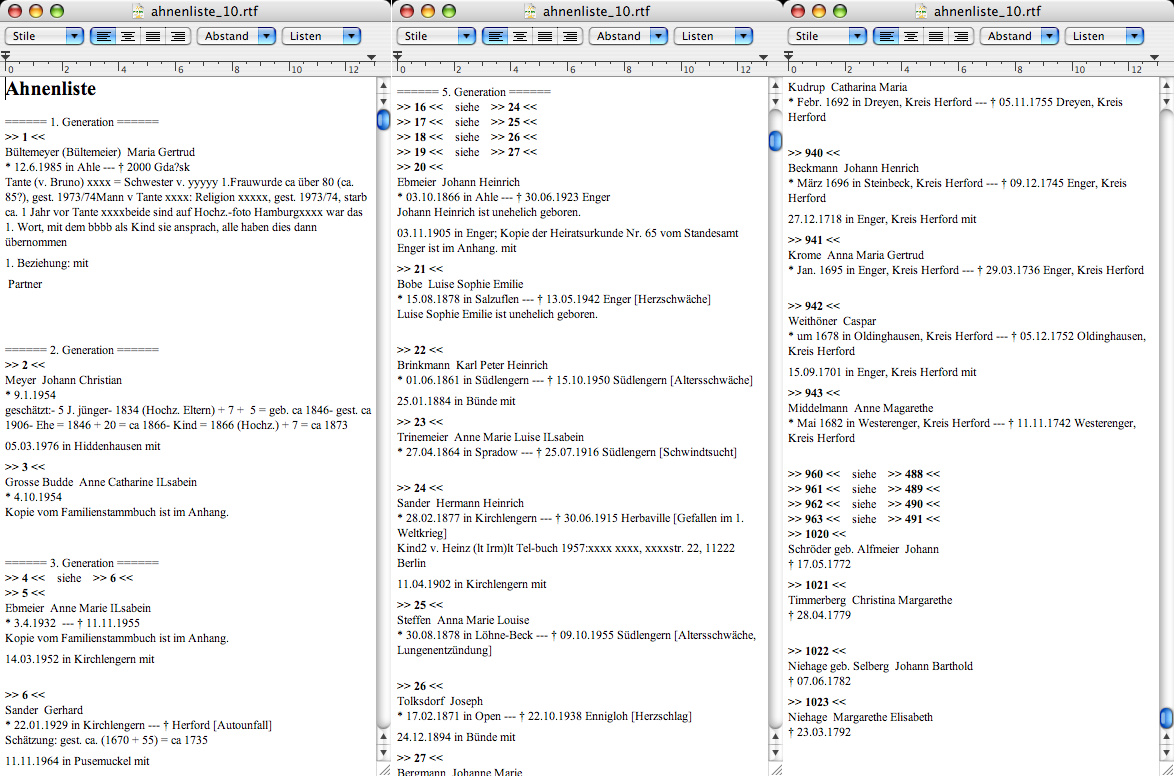Align text right in the middle window
1176x776 pixels.
pyautogui.click(x=570, y=36)
